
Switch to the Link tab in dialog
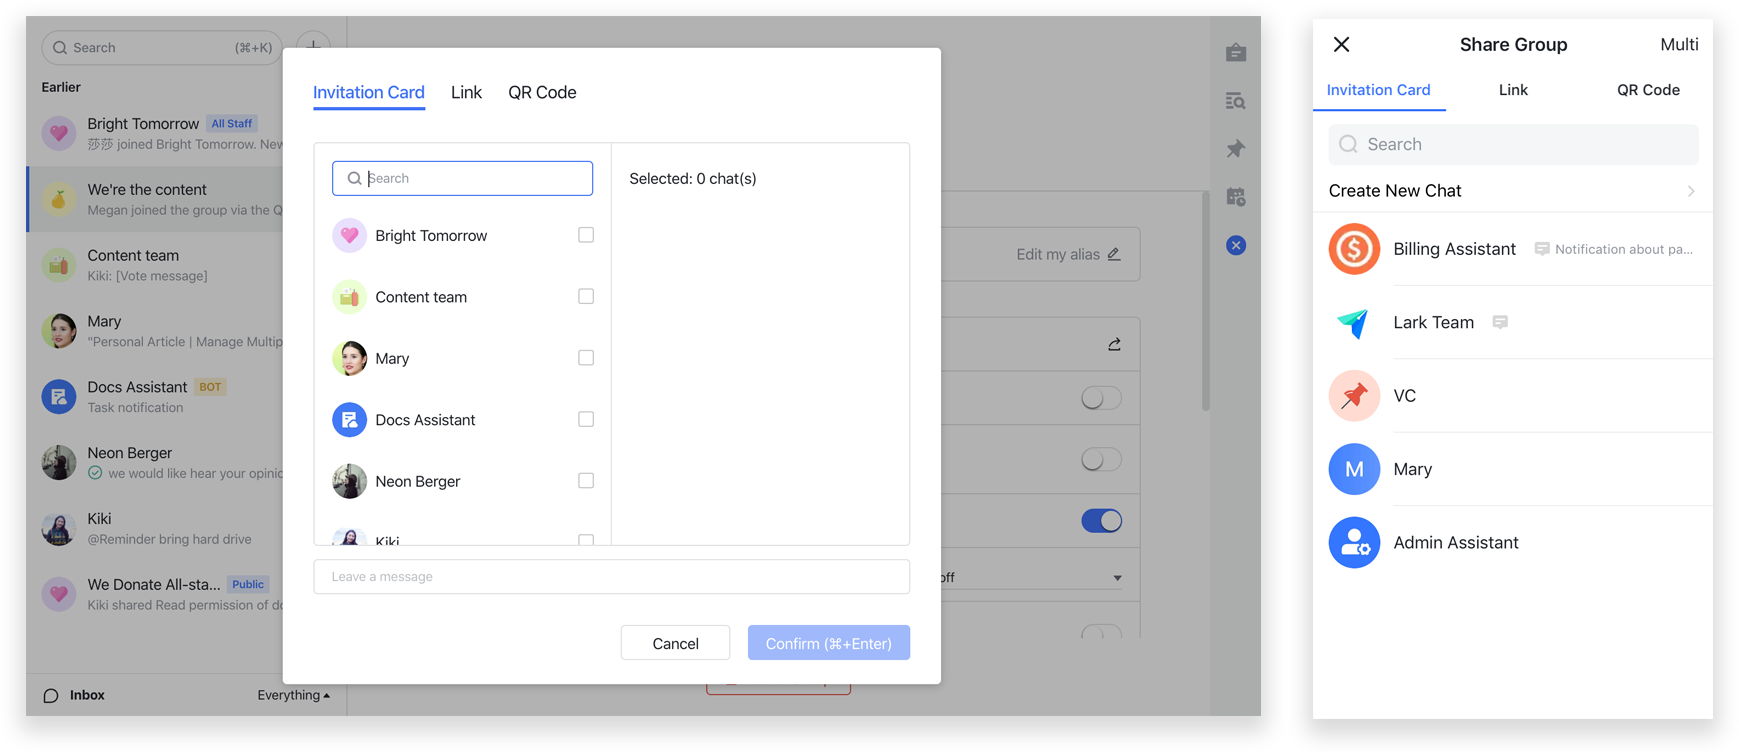(466, 92)
